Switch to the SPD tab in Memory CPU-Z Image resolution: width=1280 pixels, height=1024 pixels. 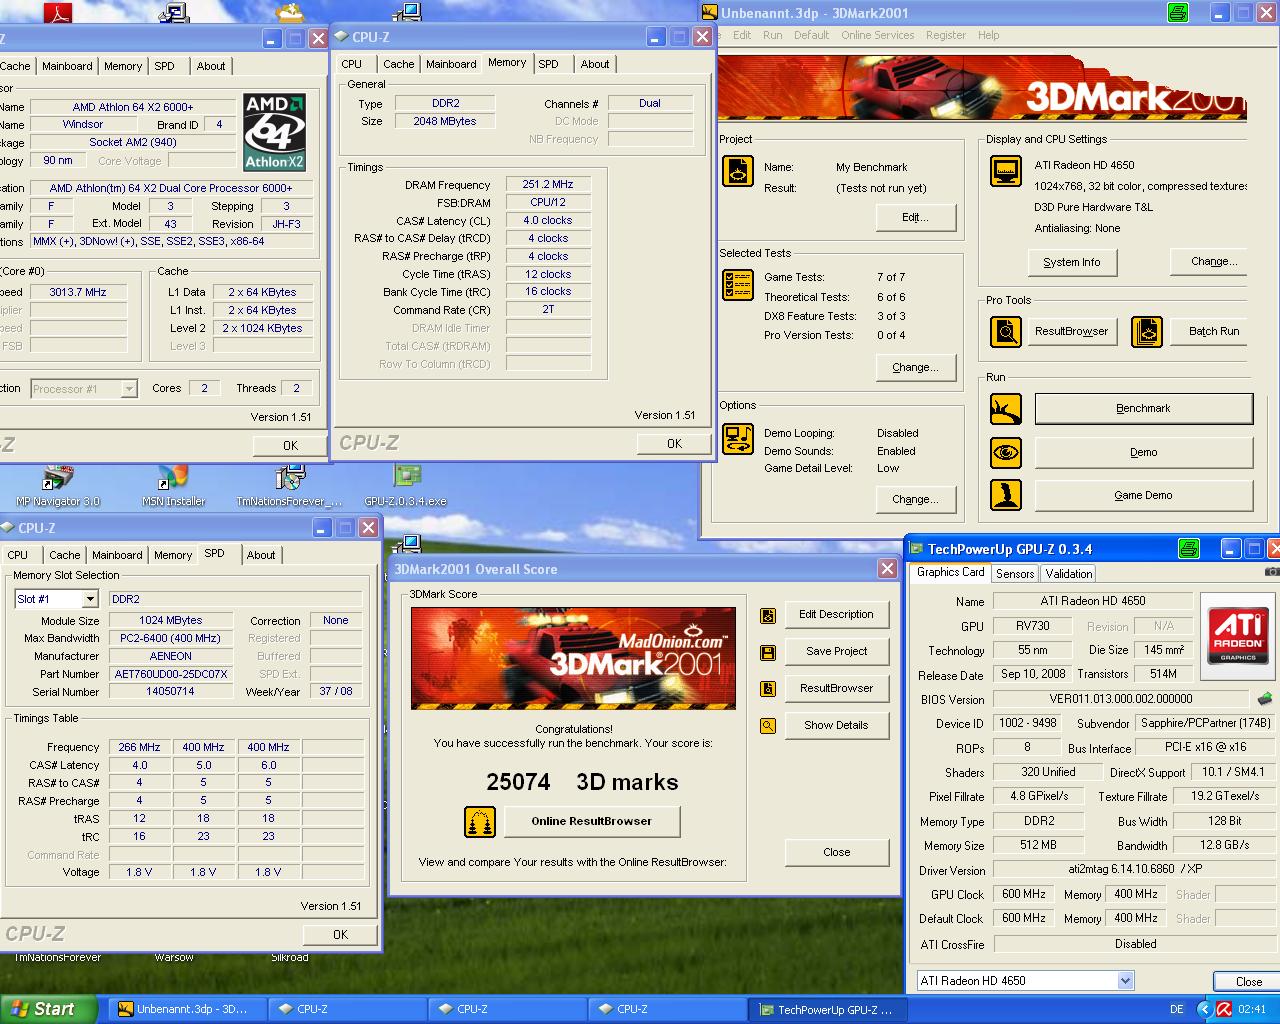coord(548,64)
